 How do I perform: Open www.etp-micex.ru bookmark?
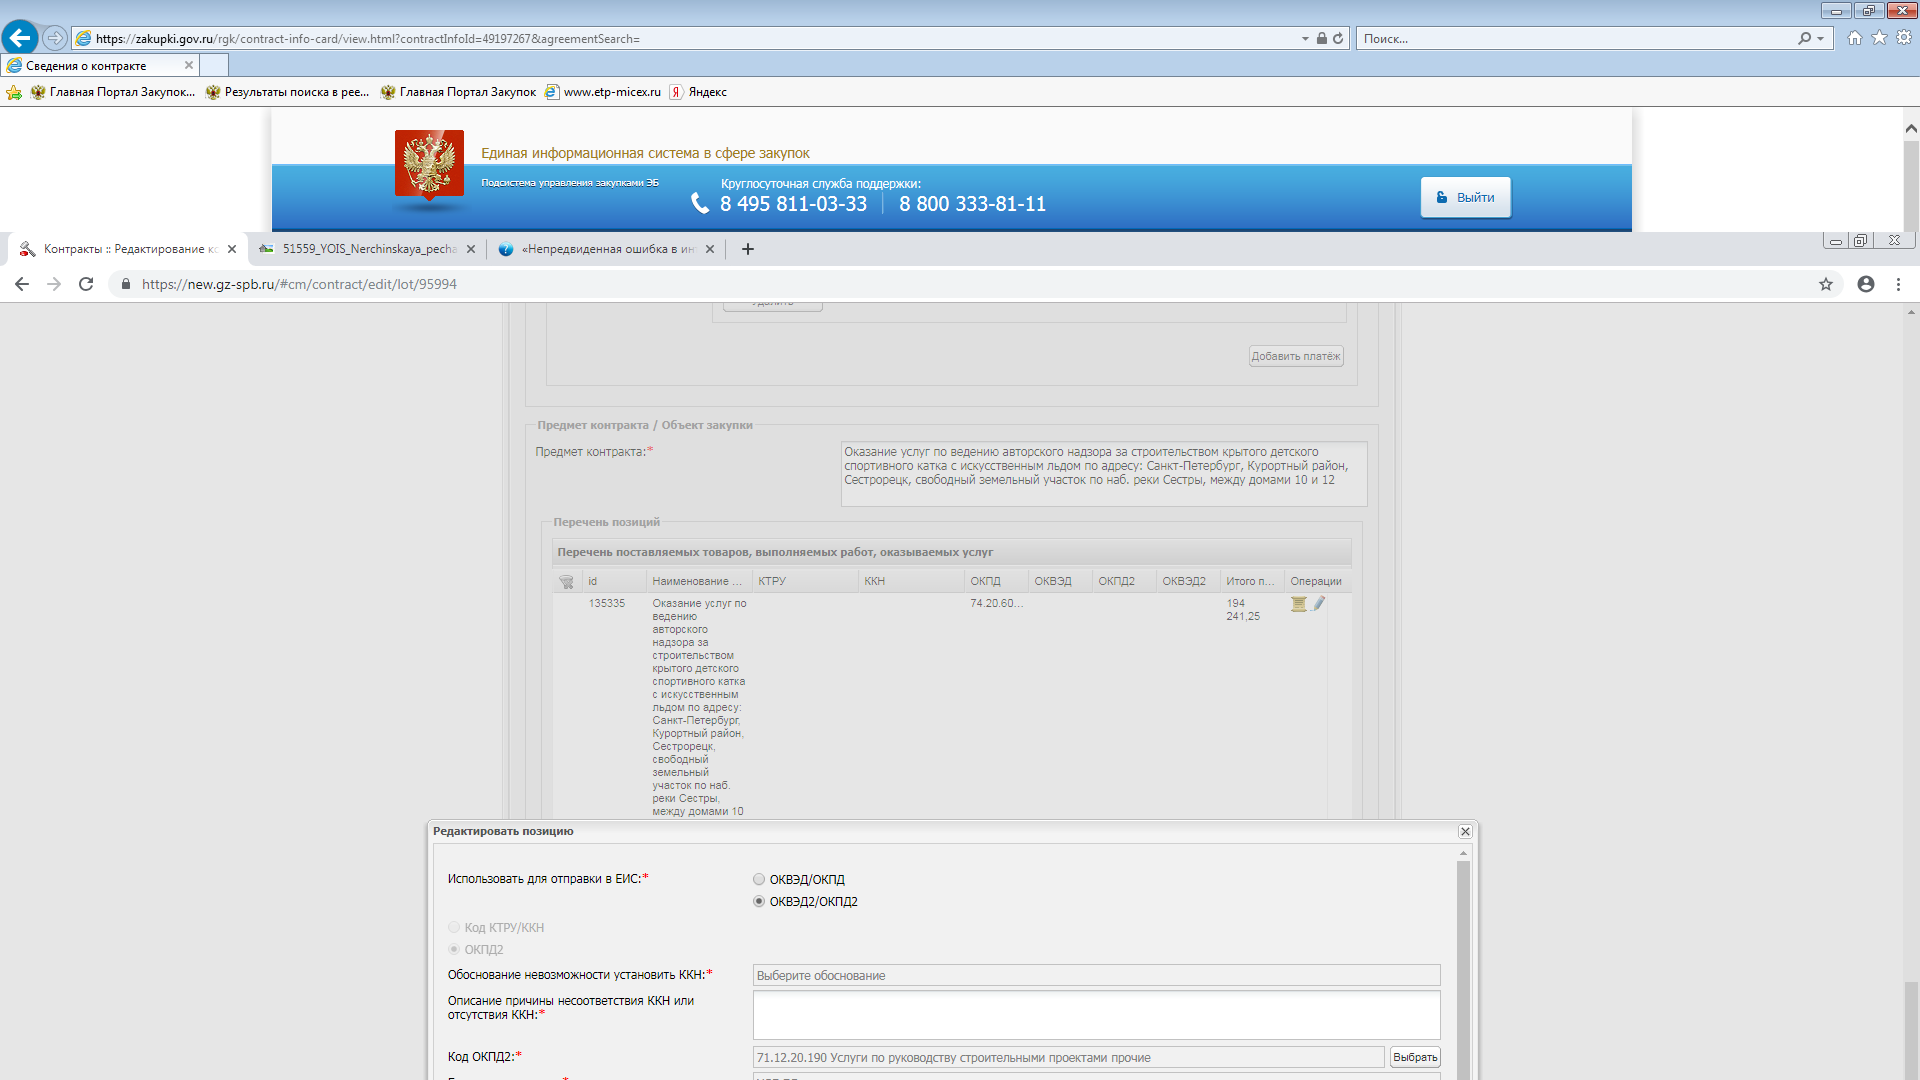(x=603, y=92)
